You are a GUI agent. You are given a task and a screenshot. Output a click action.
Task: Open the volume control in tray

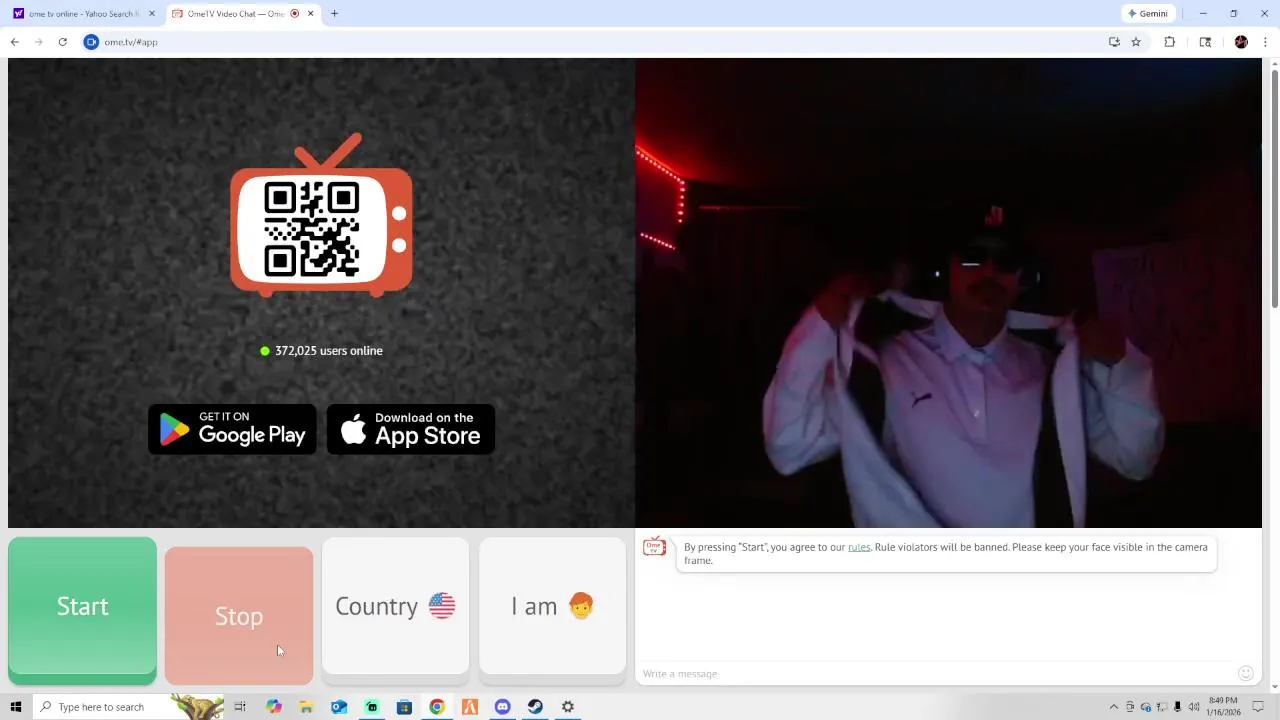(1194, 707)
